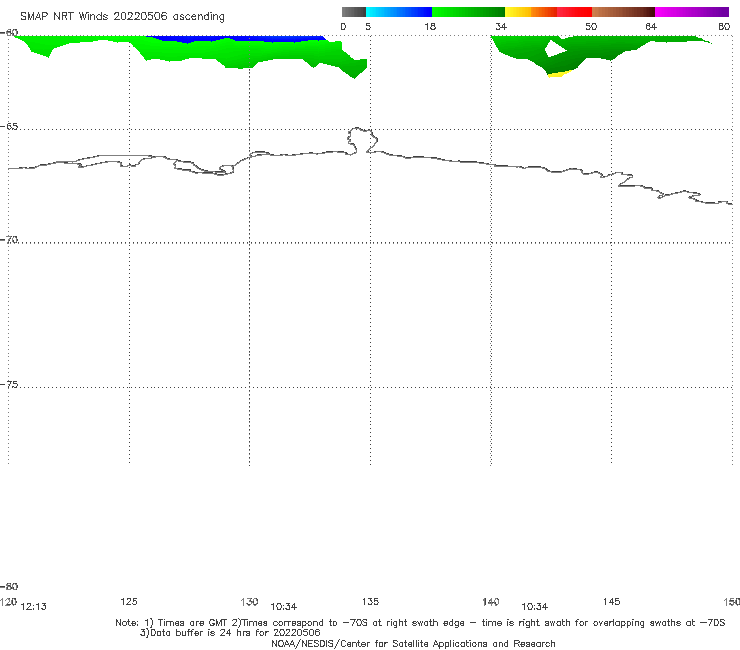Click the 'Times are GMT' note line
The image size is (740, 650).
pos(420,623)
